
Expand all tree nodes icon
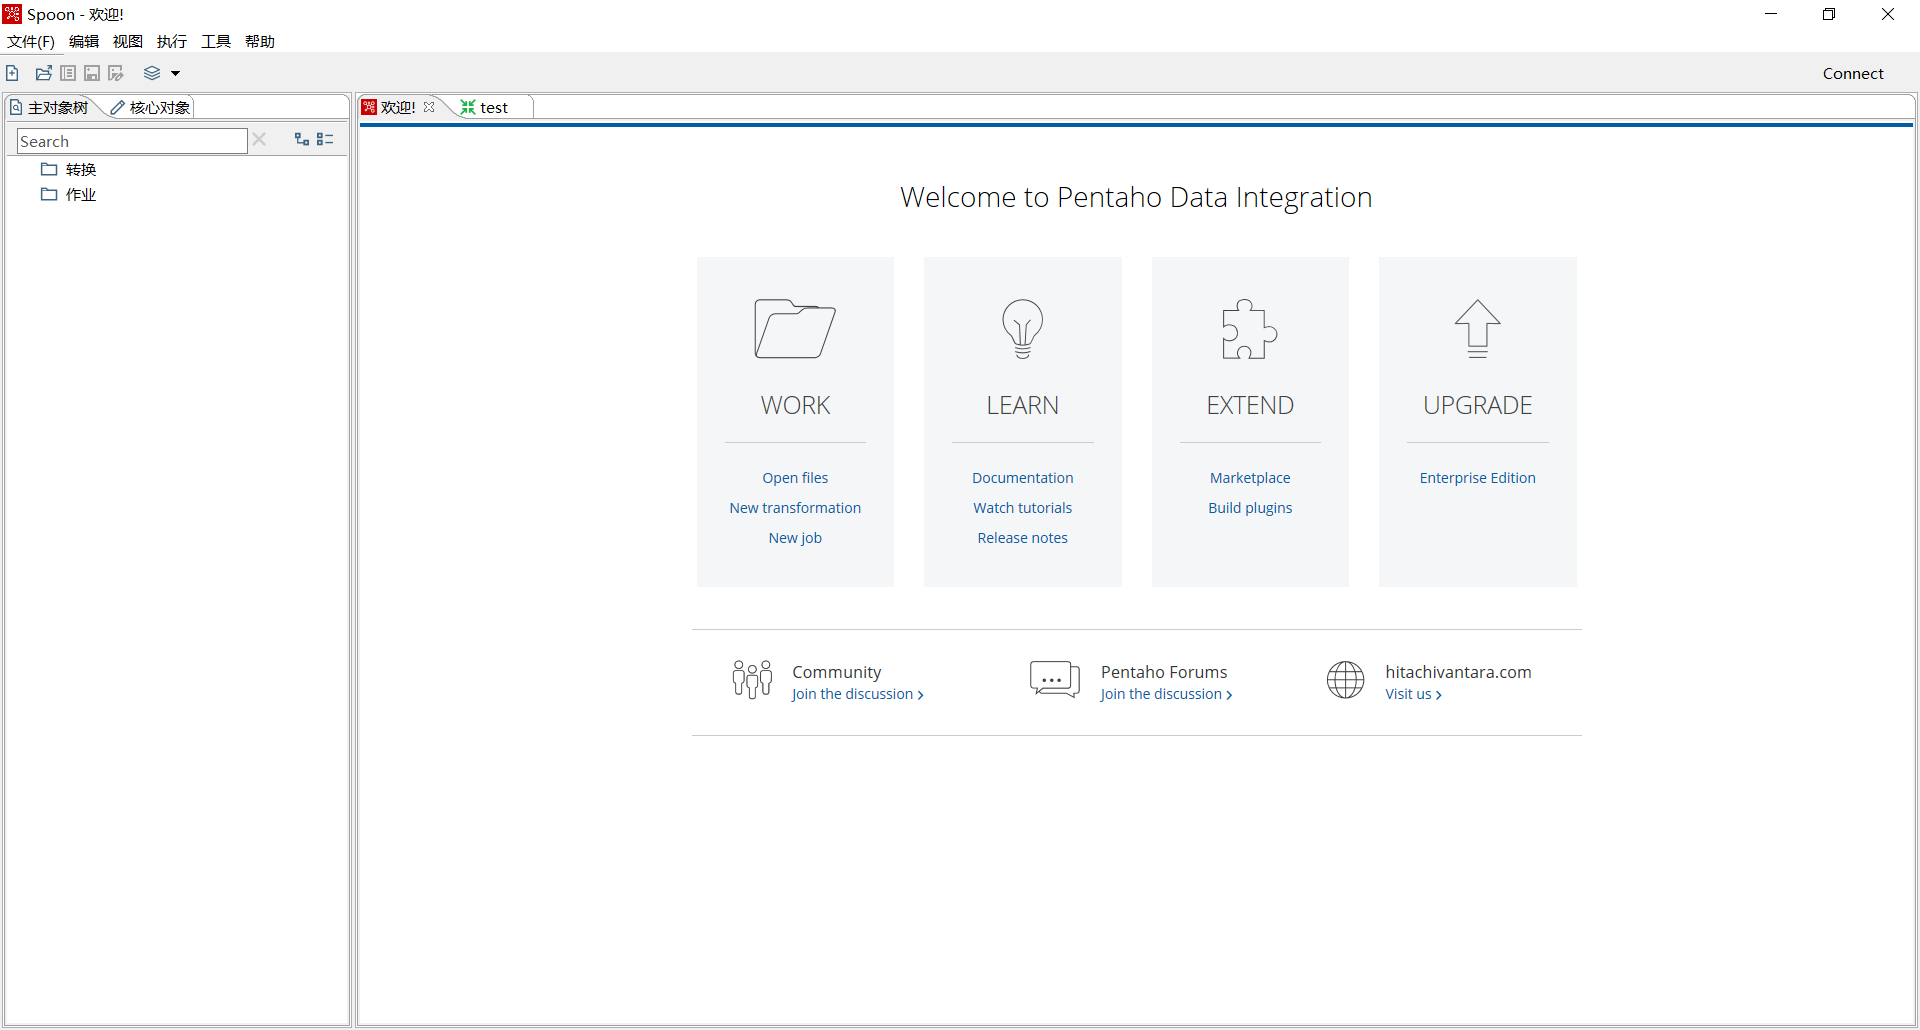point(301,139)
